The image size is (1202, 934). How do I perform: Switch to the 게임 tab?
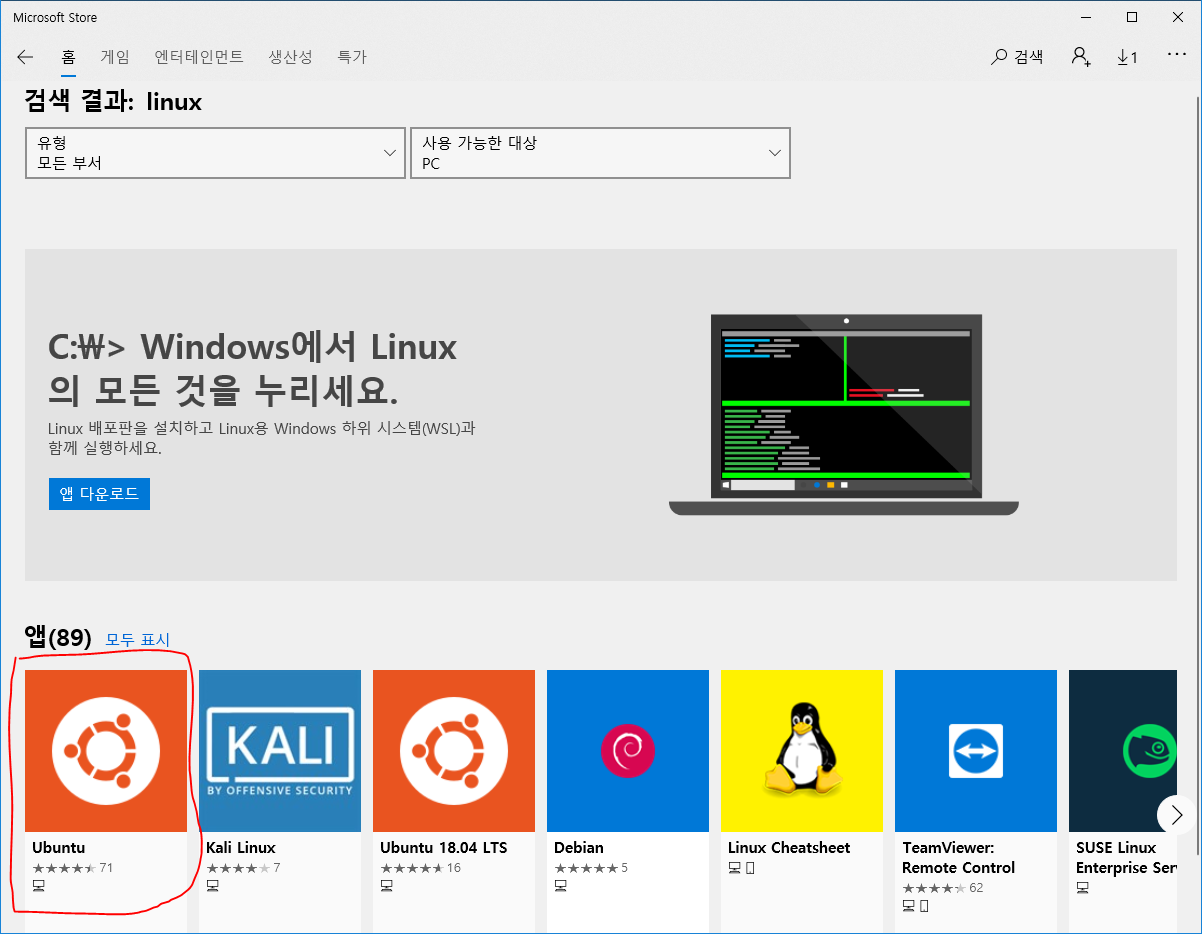tap(115, 57)
